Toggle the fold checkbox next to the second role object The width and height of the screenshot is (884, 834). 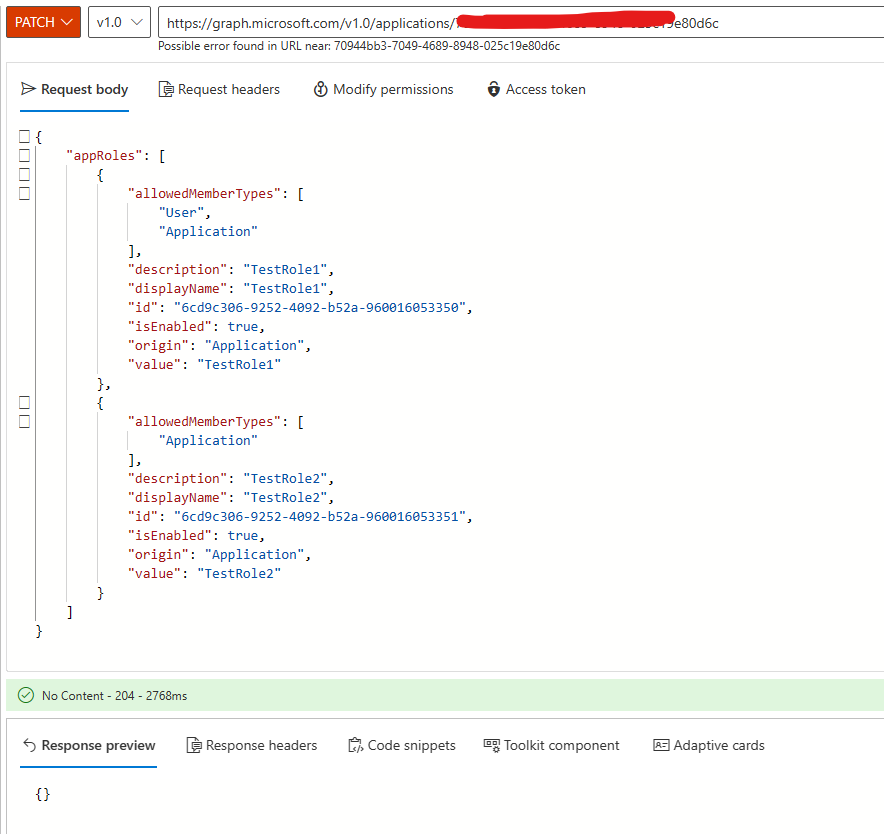pyautogui.click(x=25, y=403)
